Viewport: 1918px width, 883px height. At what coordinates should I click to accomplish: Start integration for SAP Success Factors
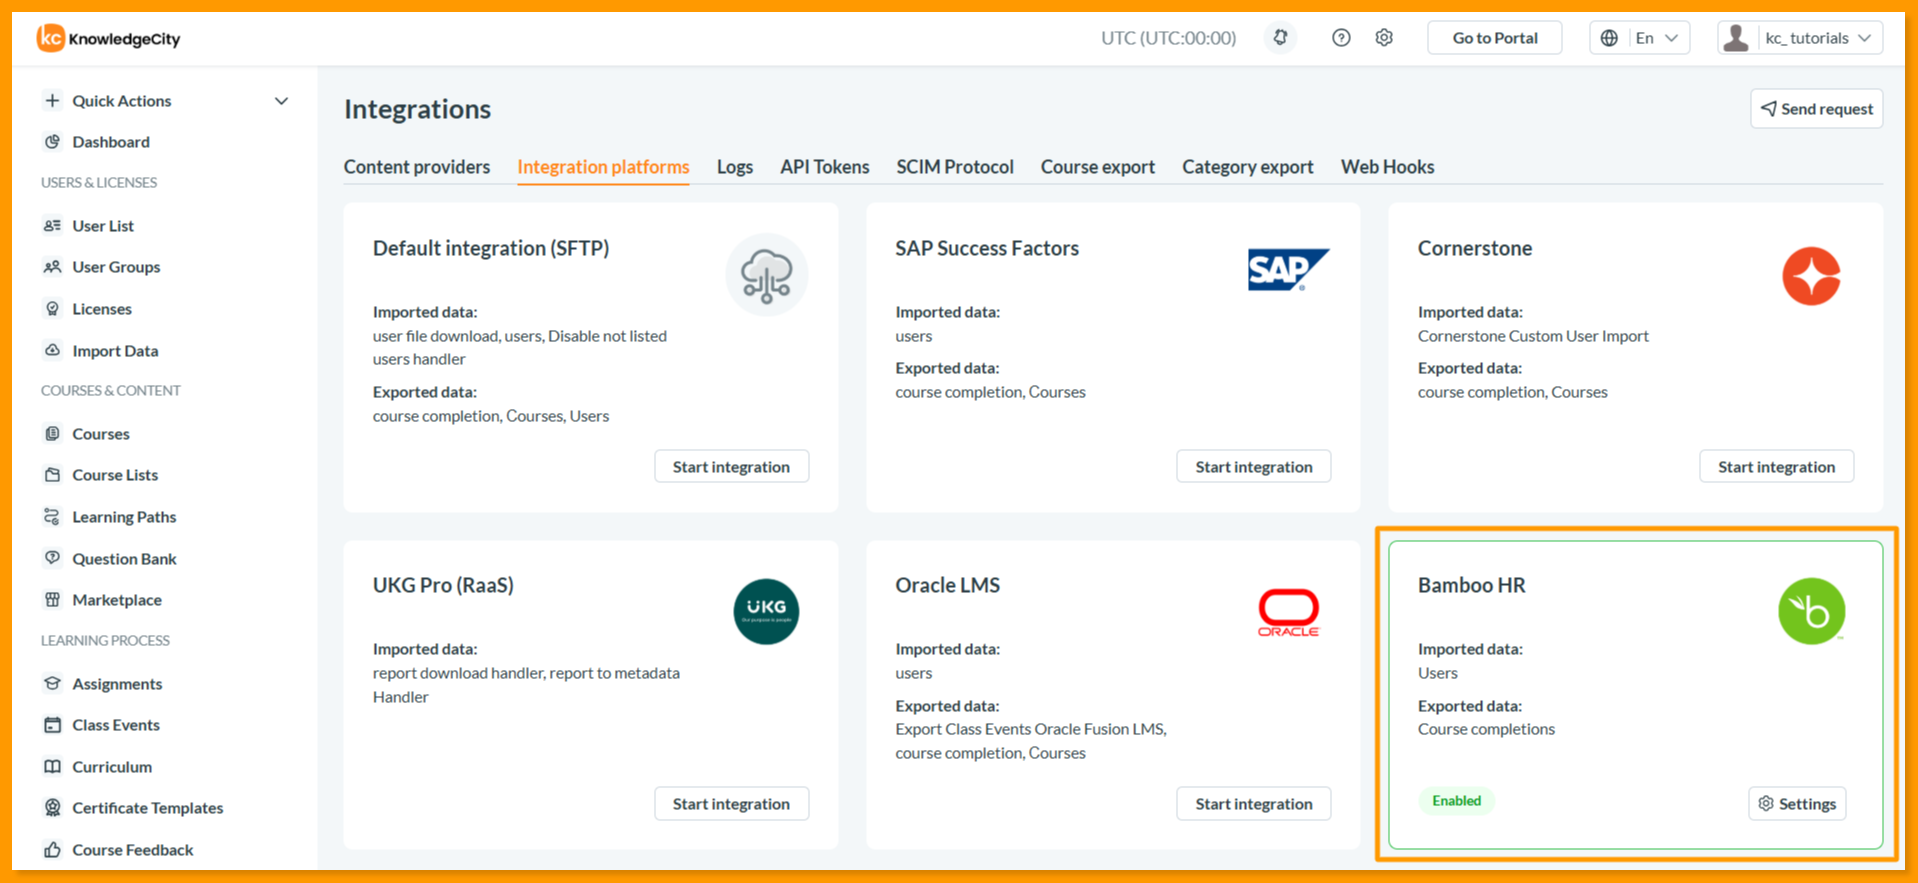(x=1253, y=467)
